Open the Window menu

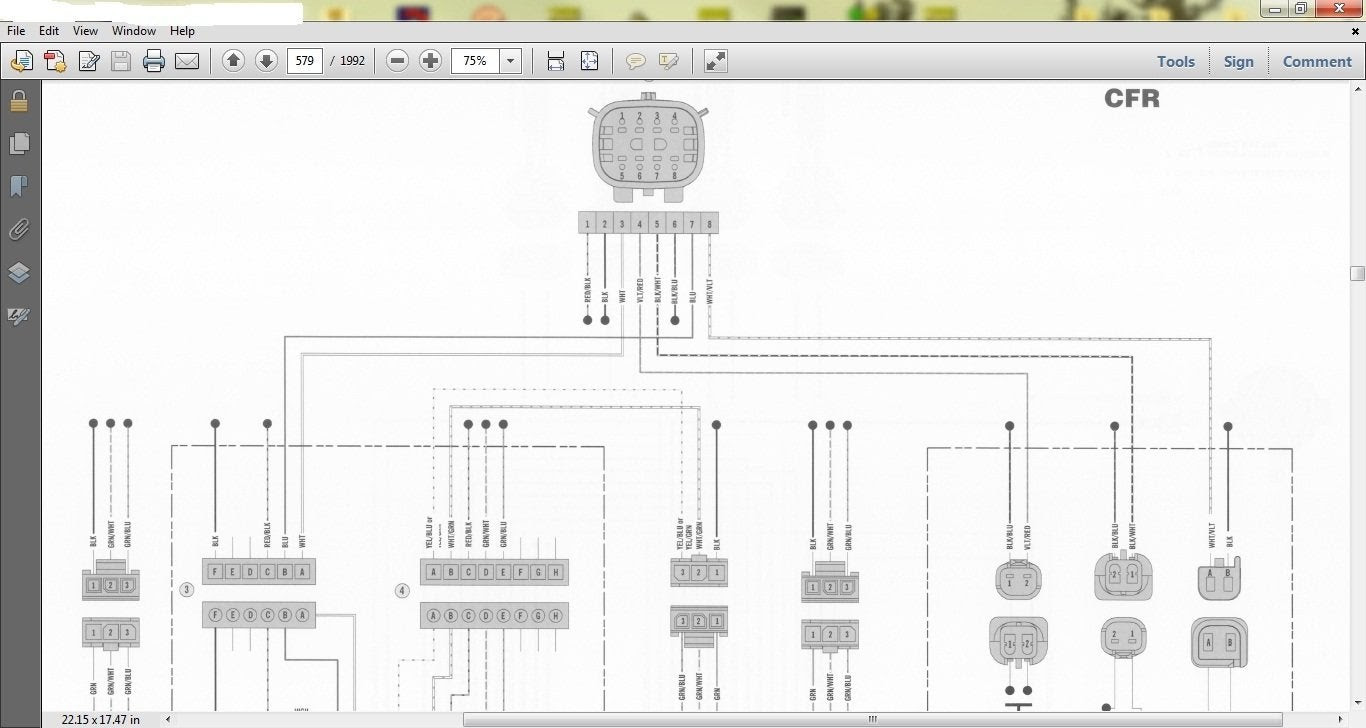133,31
